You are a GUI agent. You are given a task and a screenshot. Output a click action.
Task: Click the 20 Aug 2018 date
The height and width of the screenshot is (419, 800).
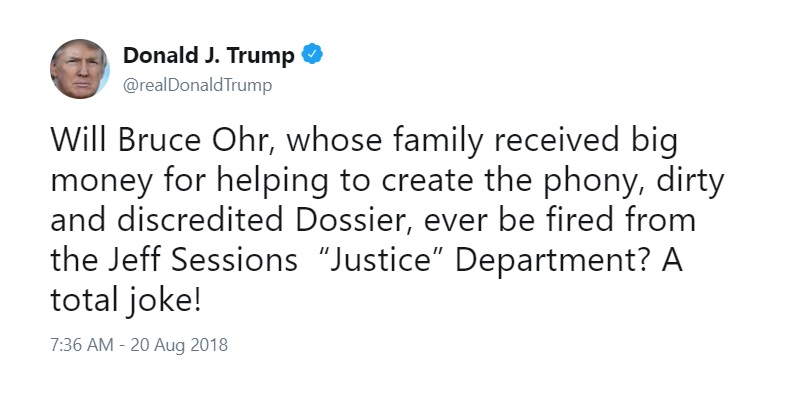(x=179, y=345)
